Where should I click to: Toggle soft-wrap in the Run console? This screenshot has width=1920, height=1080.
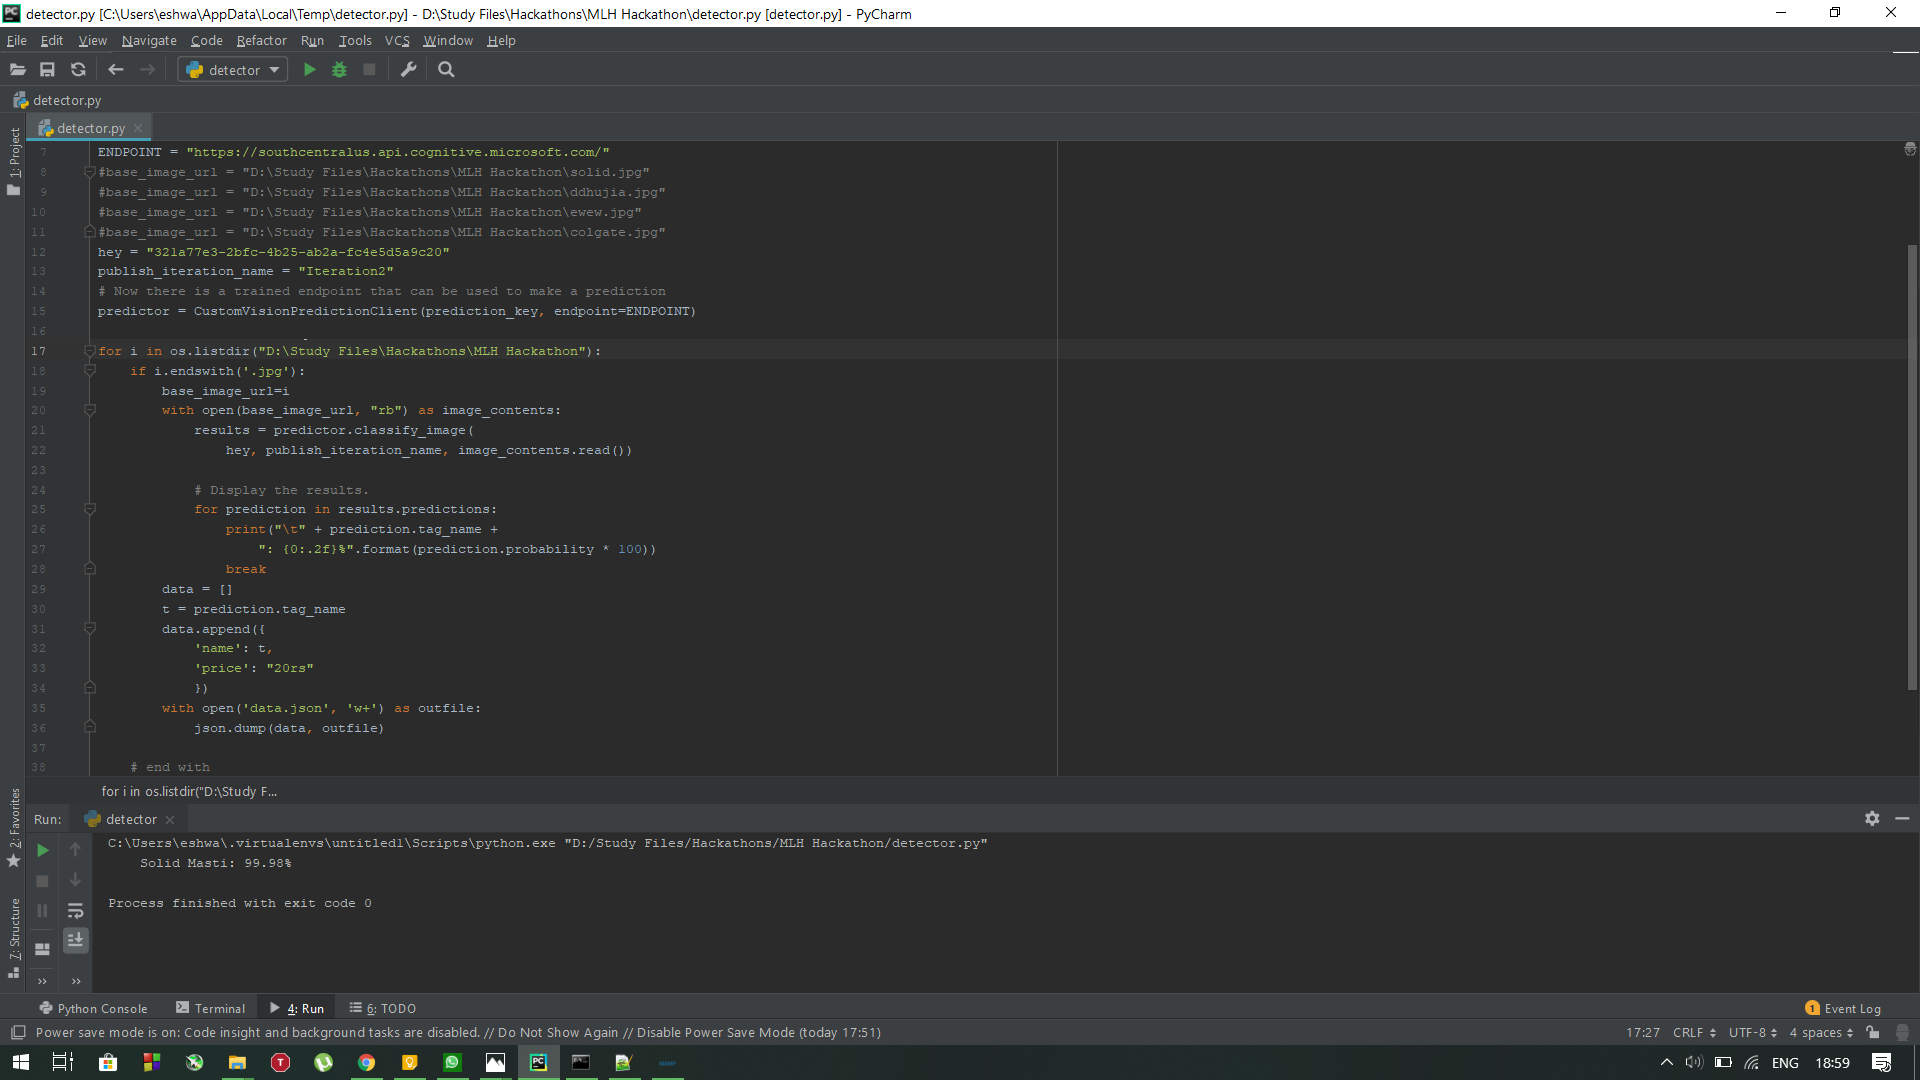click(75, 911)
